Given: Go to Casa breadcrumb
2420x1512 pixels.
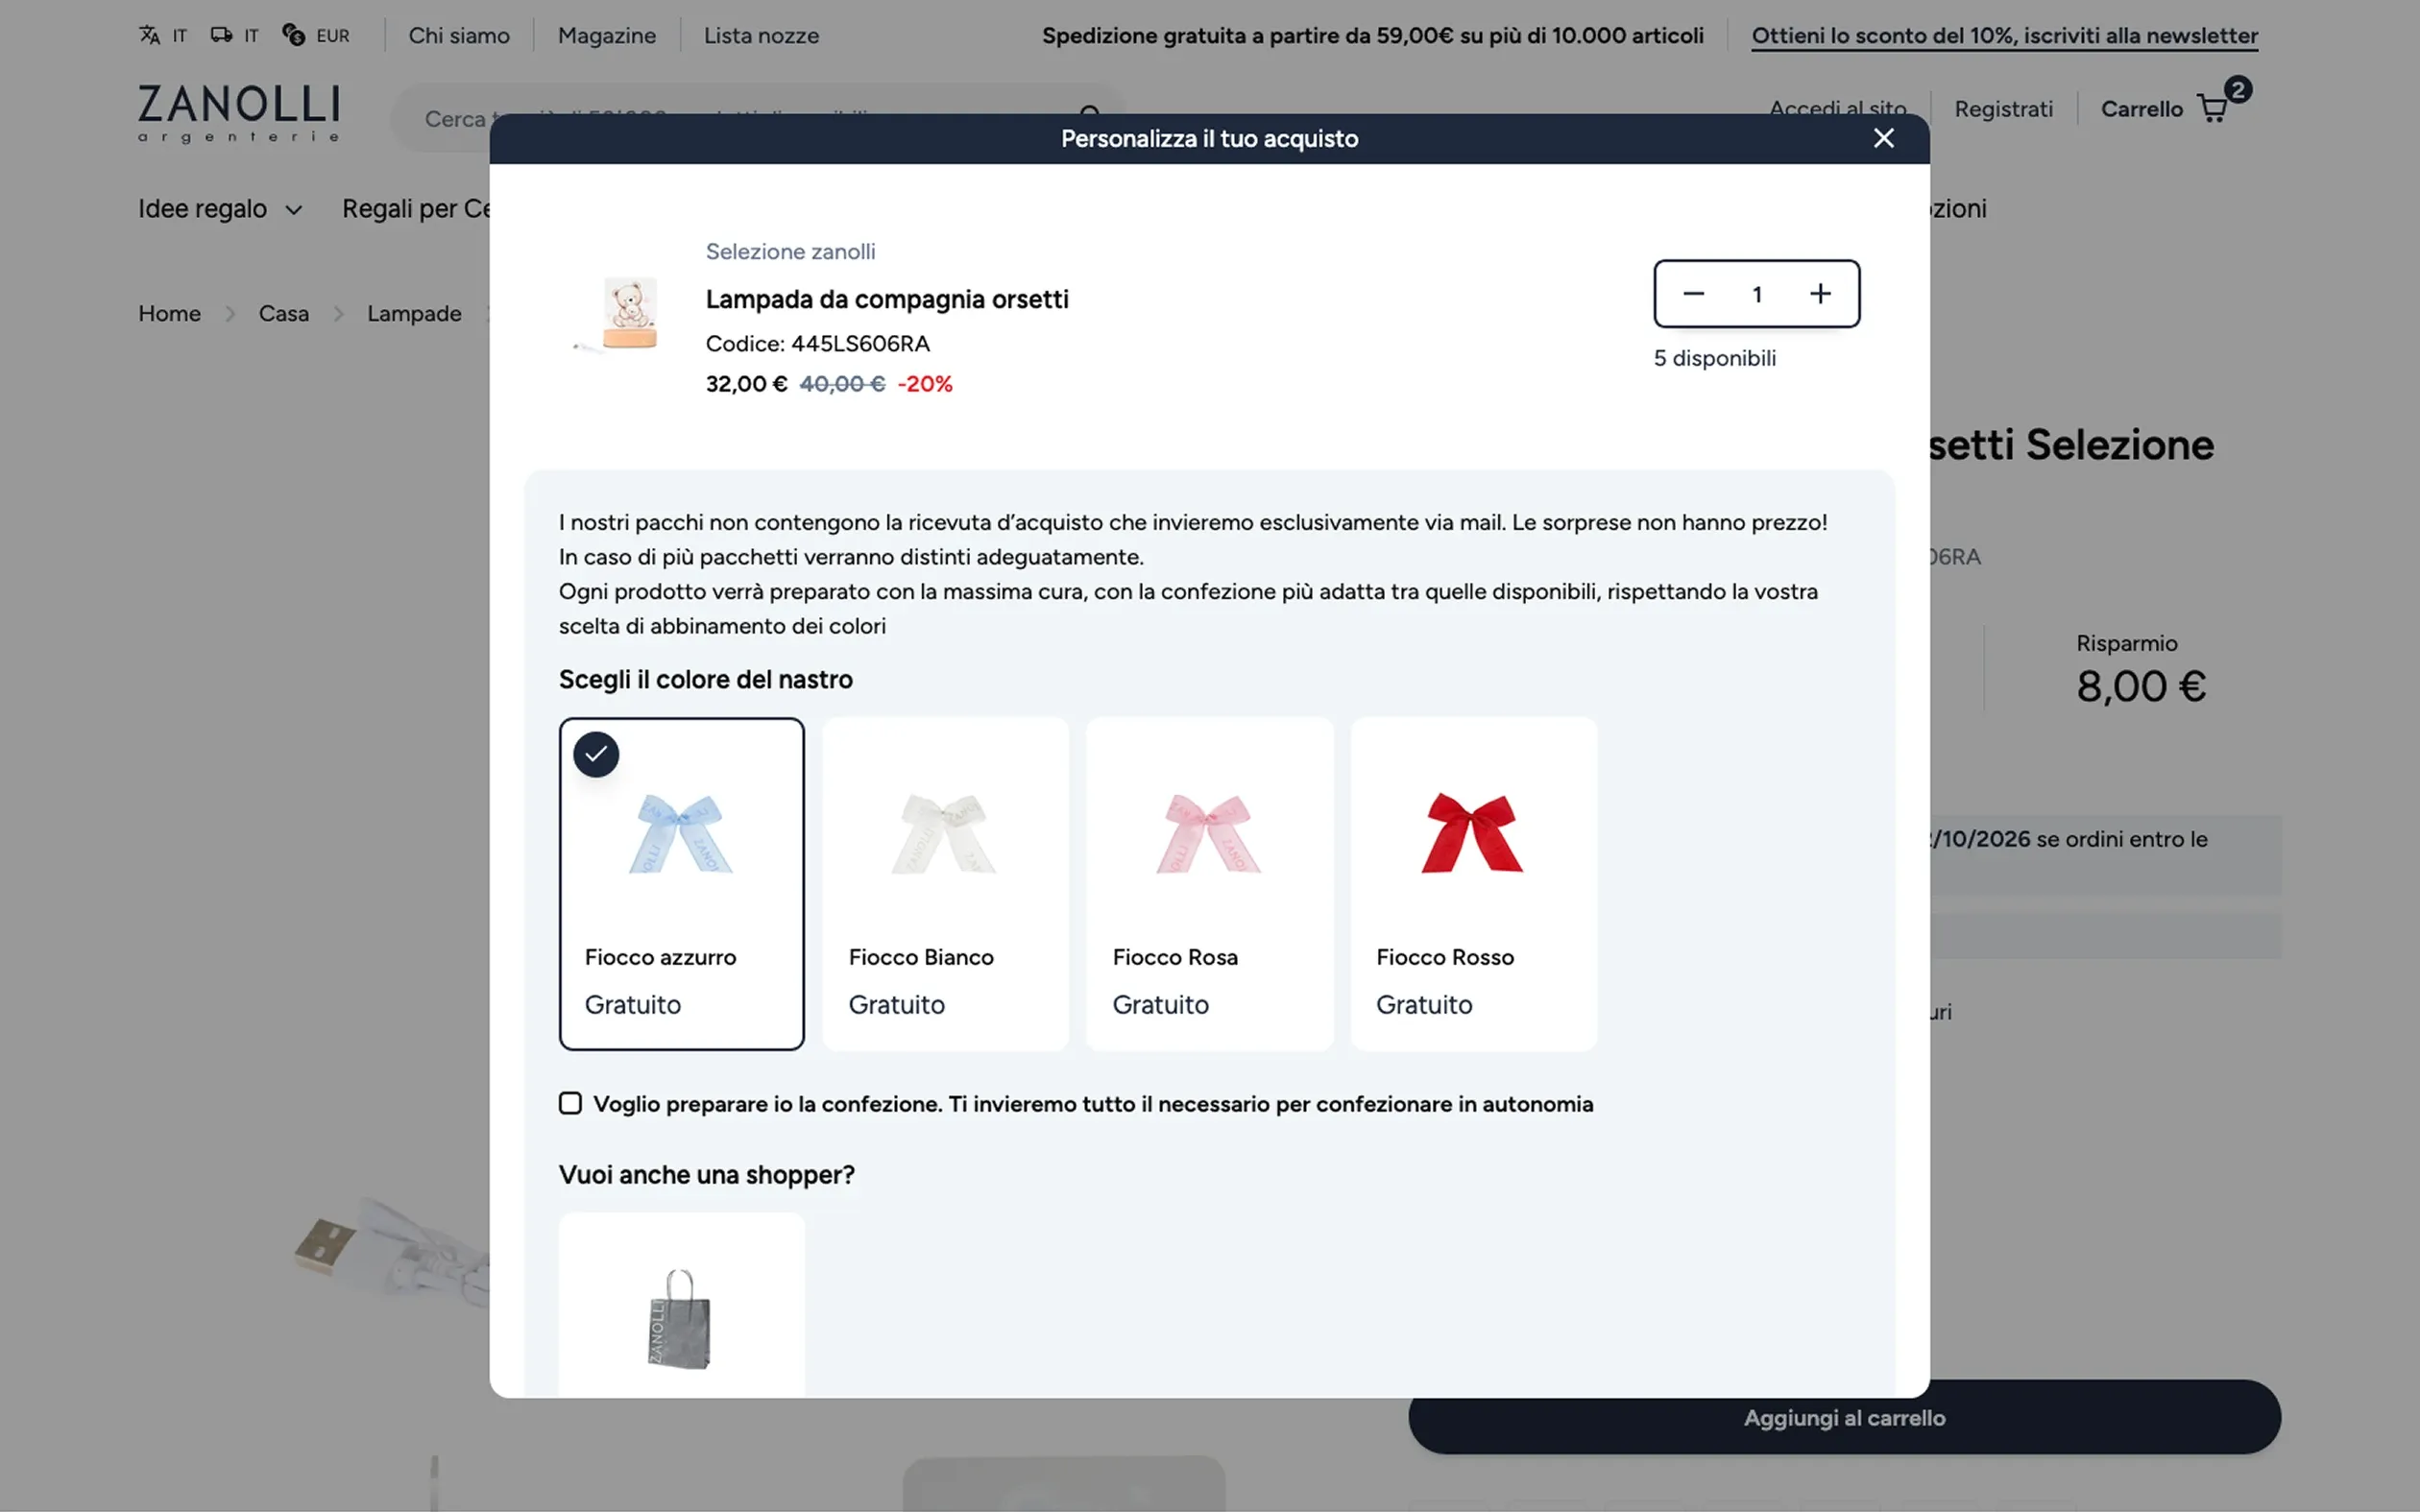Looking at the screenshot, I should click(x=284, y=313).
